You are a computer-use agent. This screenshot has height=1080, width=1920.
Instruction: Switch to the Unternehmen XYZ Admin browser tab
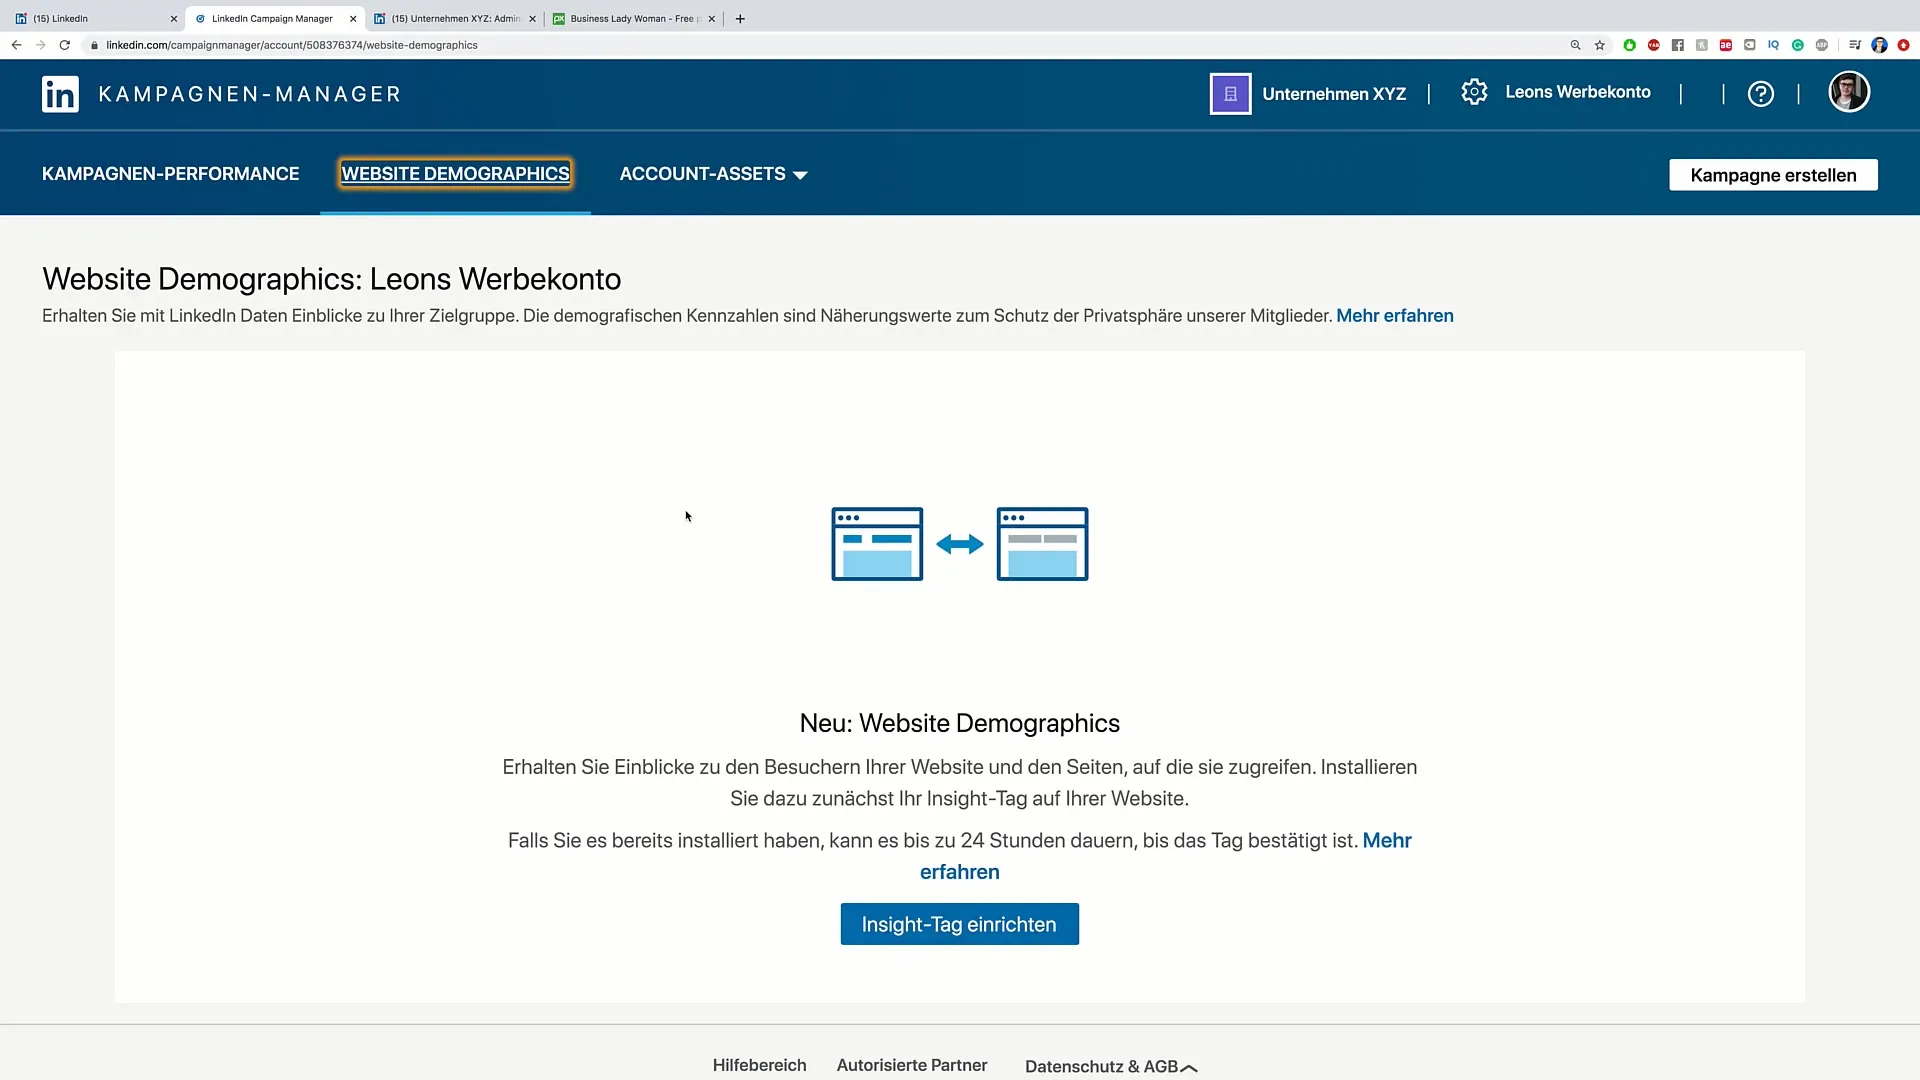click(453, 18)
